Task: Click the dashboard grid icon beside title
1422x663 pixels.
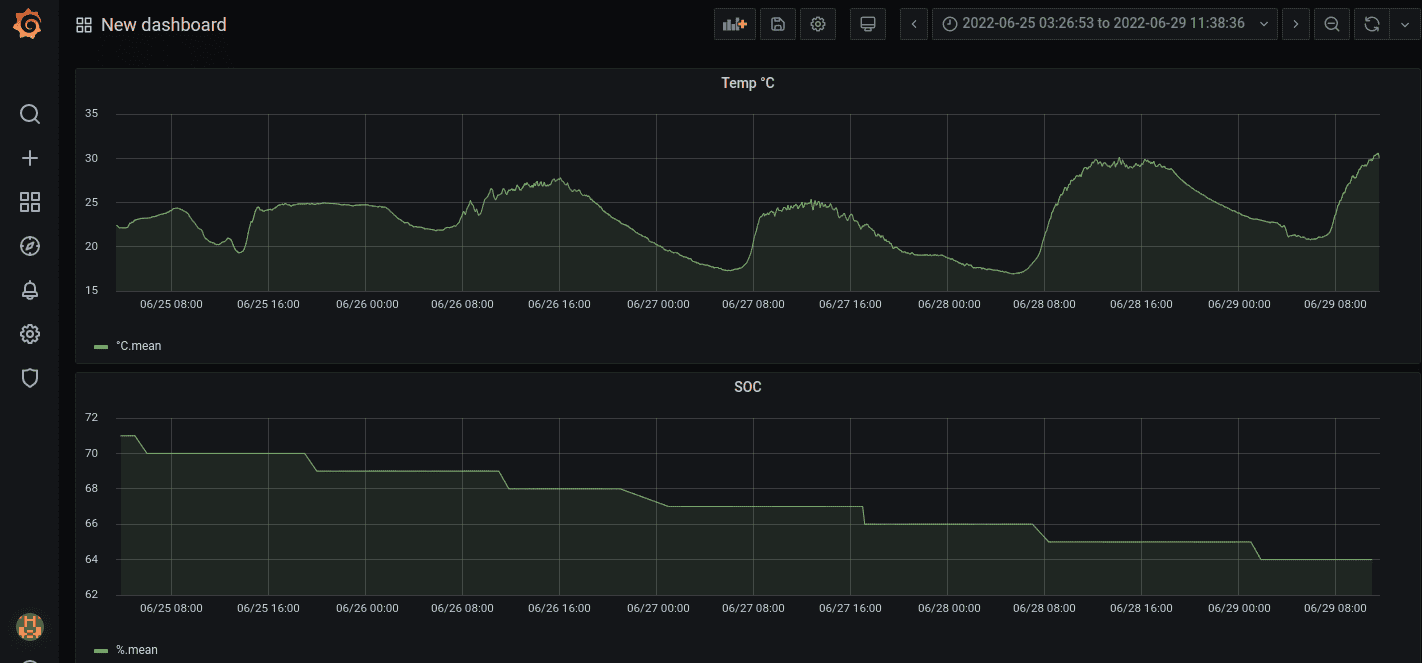Action: pos(84,25)
